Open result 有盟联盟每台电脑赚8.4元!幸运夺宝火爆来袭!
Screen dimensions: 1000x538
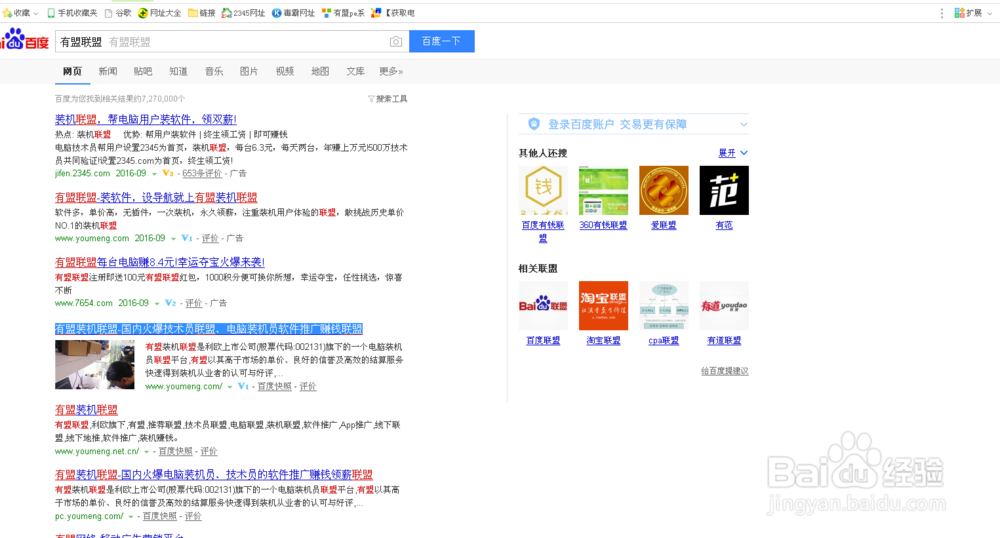pos(159,262)
